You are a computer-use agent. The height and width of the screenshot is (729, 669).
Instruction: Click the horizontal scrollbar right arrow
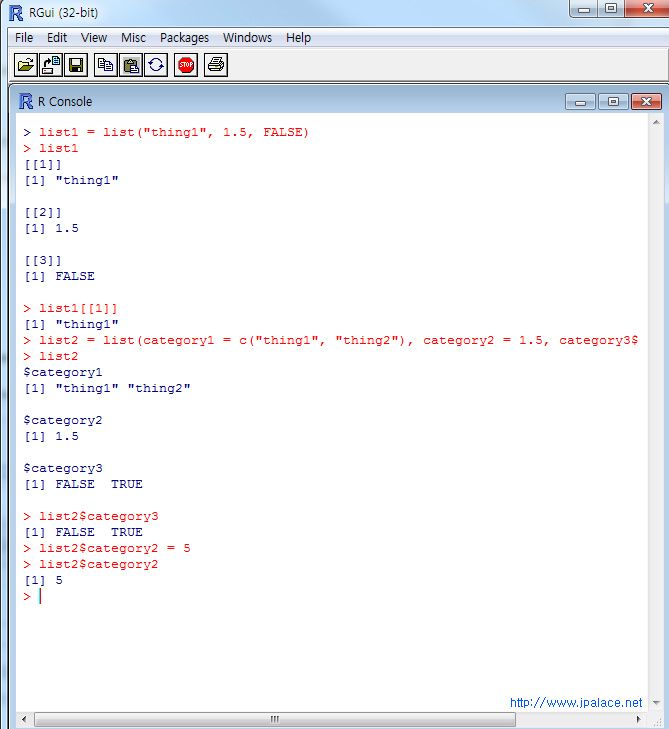639,719
